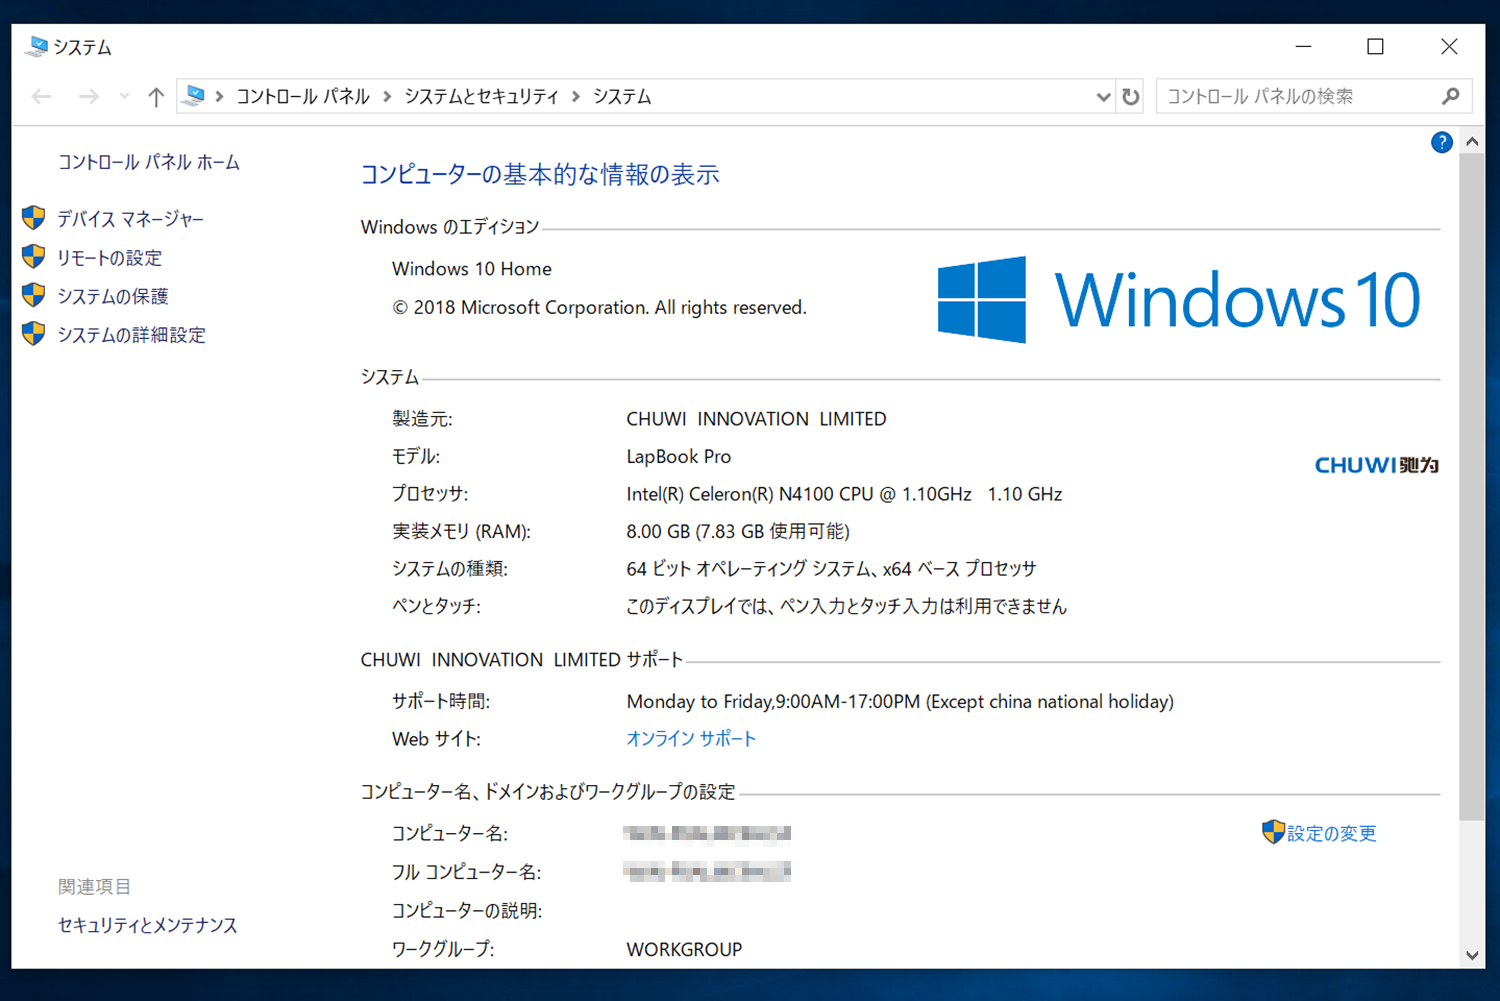
Task: Click the search magnifier icon
Action: coord(1451,97)
